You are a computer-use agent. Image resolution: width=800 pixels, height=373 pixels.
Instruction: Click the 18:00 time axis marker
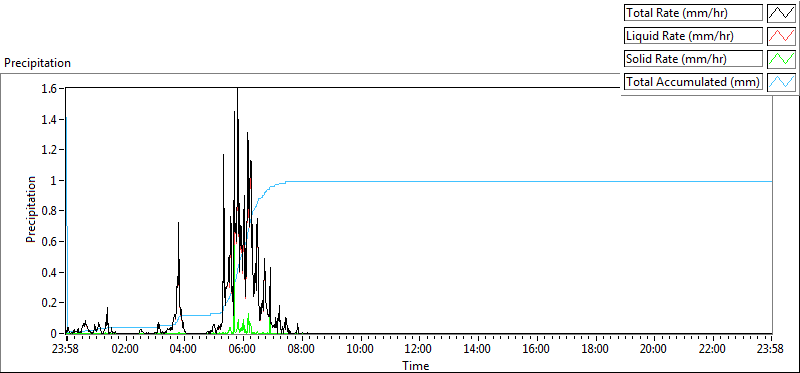coord(595,349)
